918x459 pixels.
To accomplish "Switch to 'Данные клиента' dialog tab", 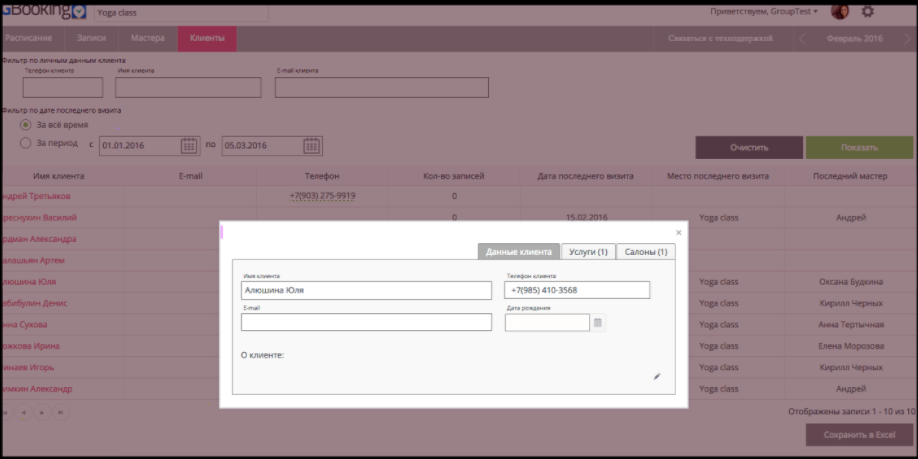I will click(519, 252).
